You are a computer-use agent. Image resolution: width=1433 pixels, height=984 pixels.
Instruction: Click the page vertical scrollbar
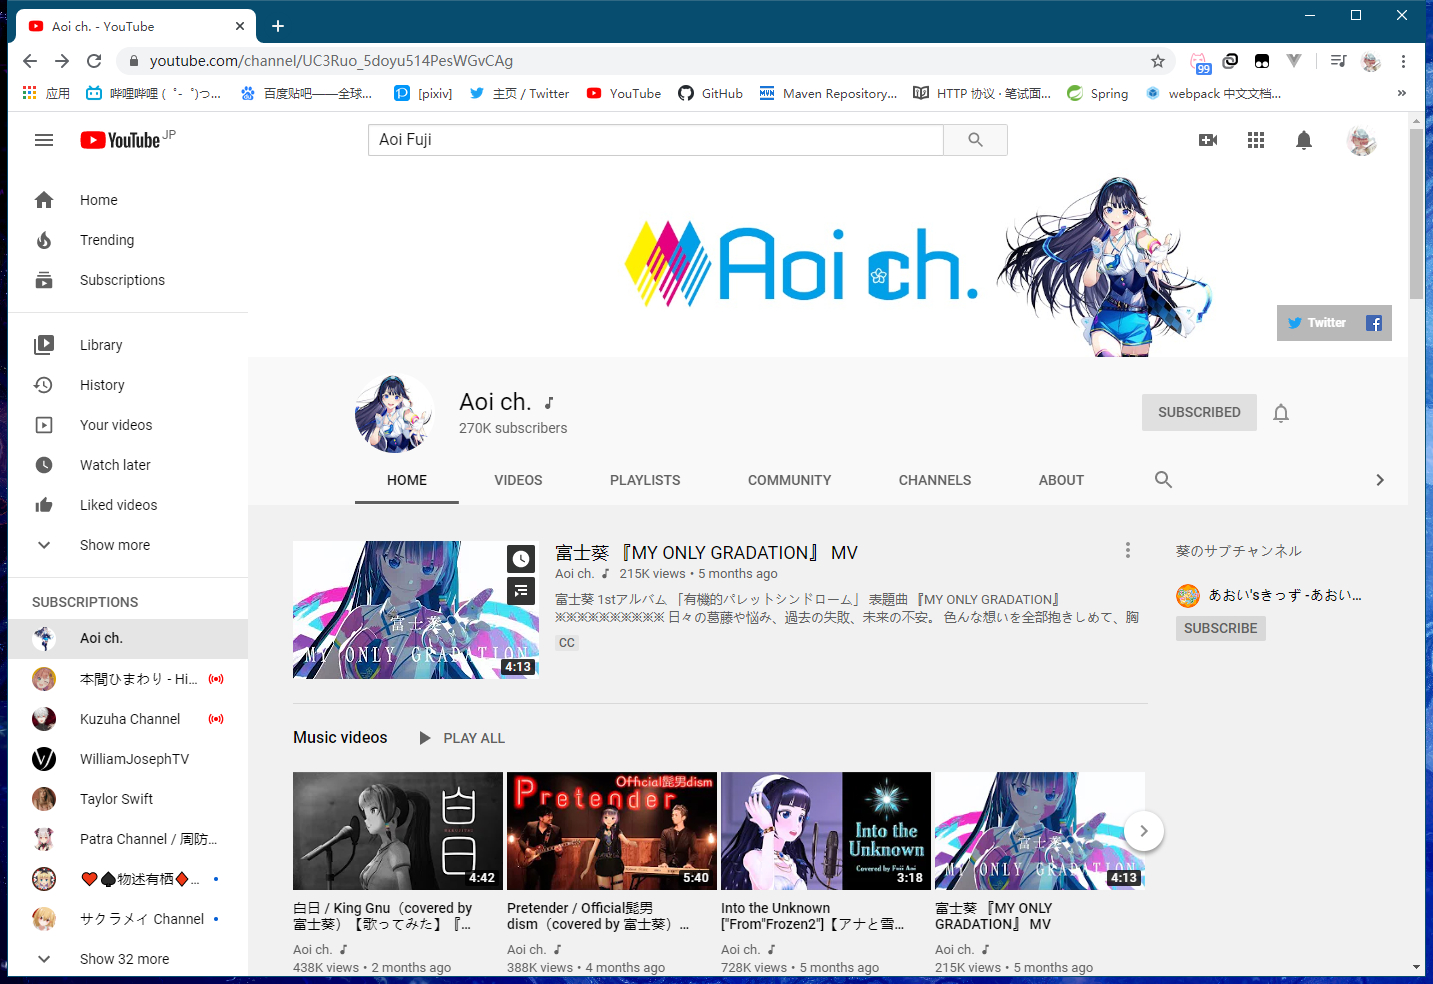click(1416, 215)
